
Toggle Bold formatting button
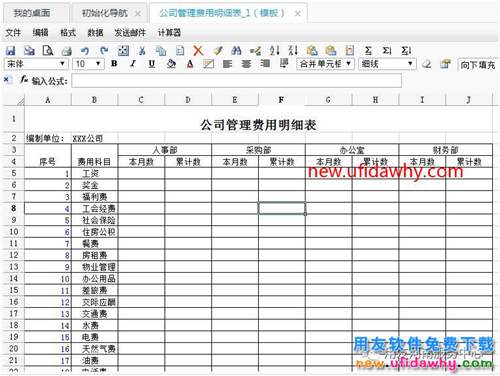tap(114, 63)
